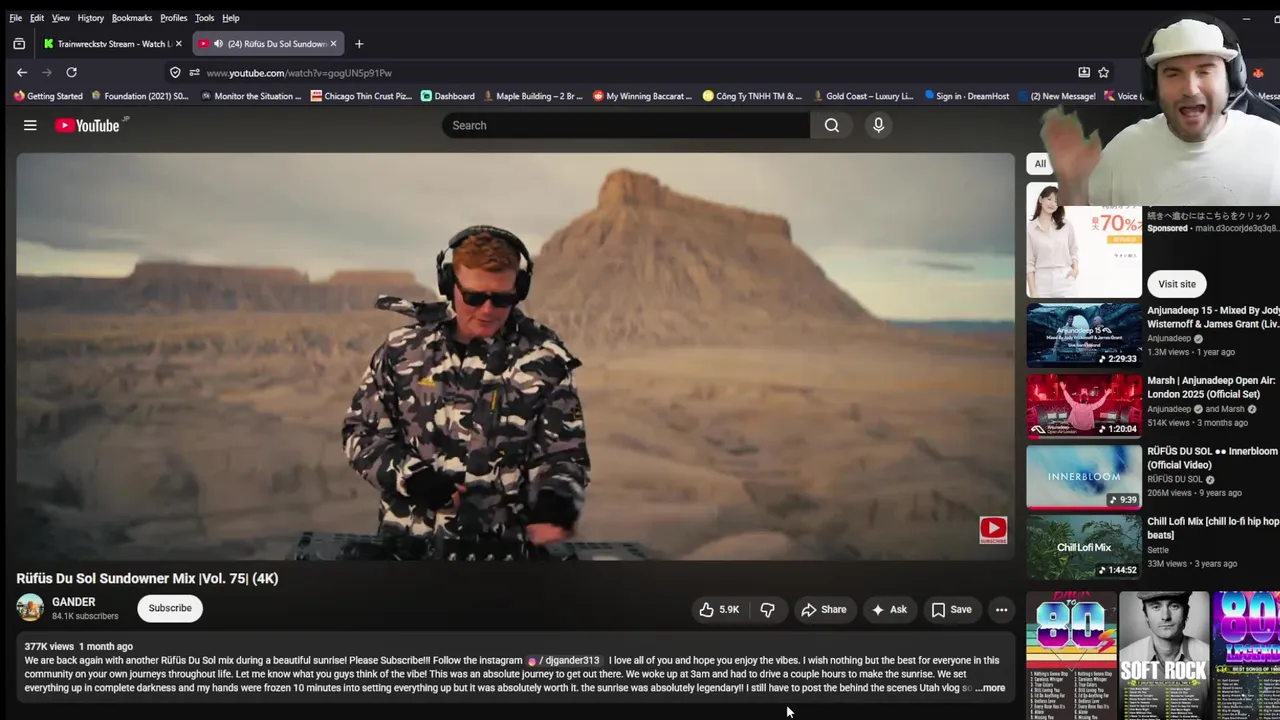Open the My Winning Baccarat bookmark
This screenshot has width=1280, height=720.
pyautogui.click(x=642, y=96)
